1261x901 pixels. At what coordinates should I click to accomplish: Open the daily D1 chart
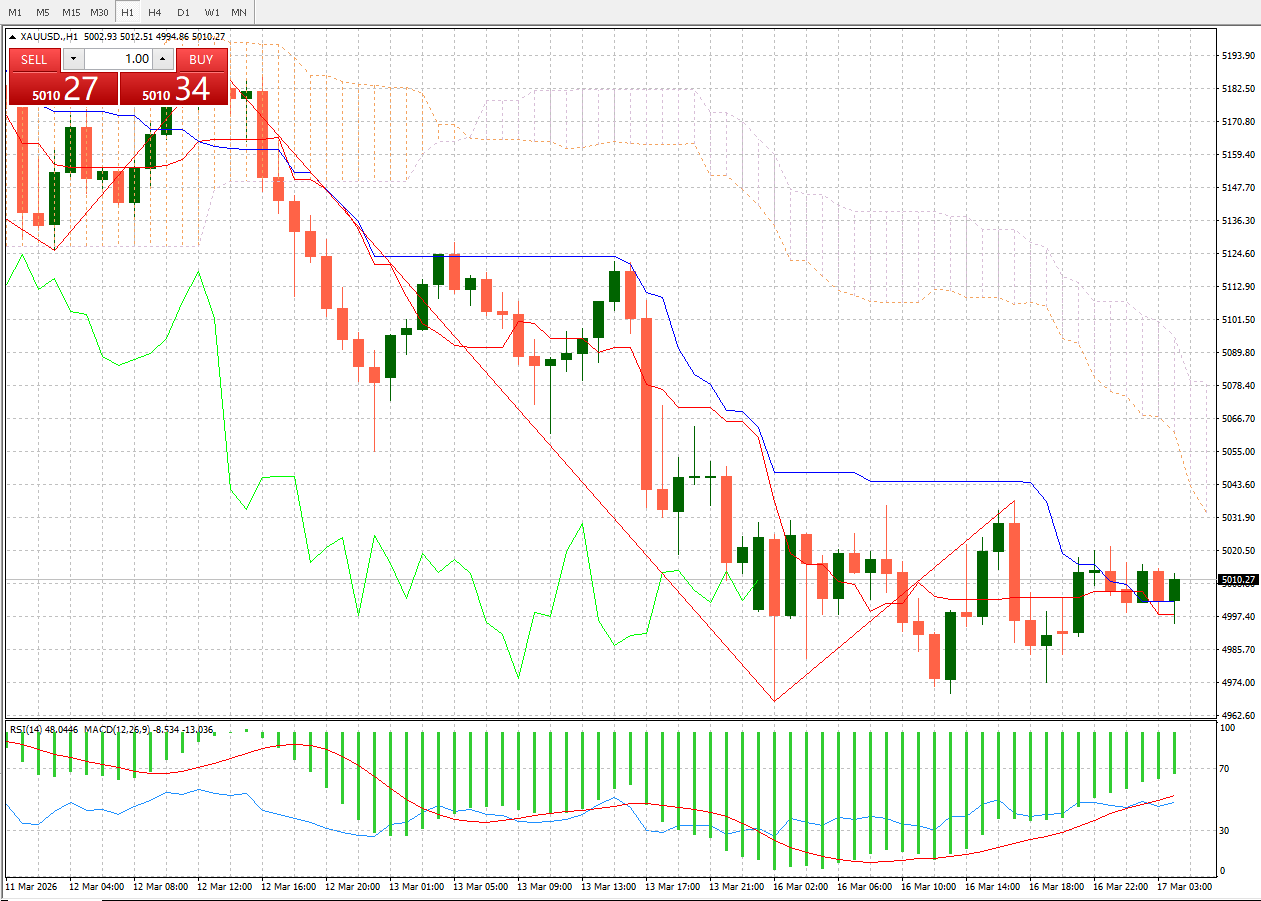(x=182, y=12)
